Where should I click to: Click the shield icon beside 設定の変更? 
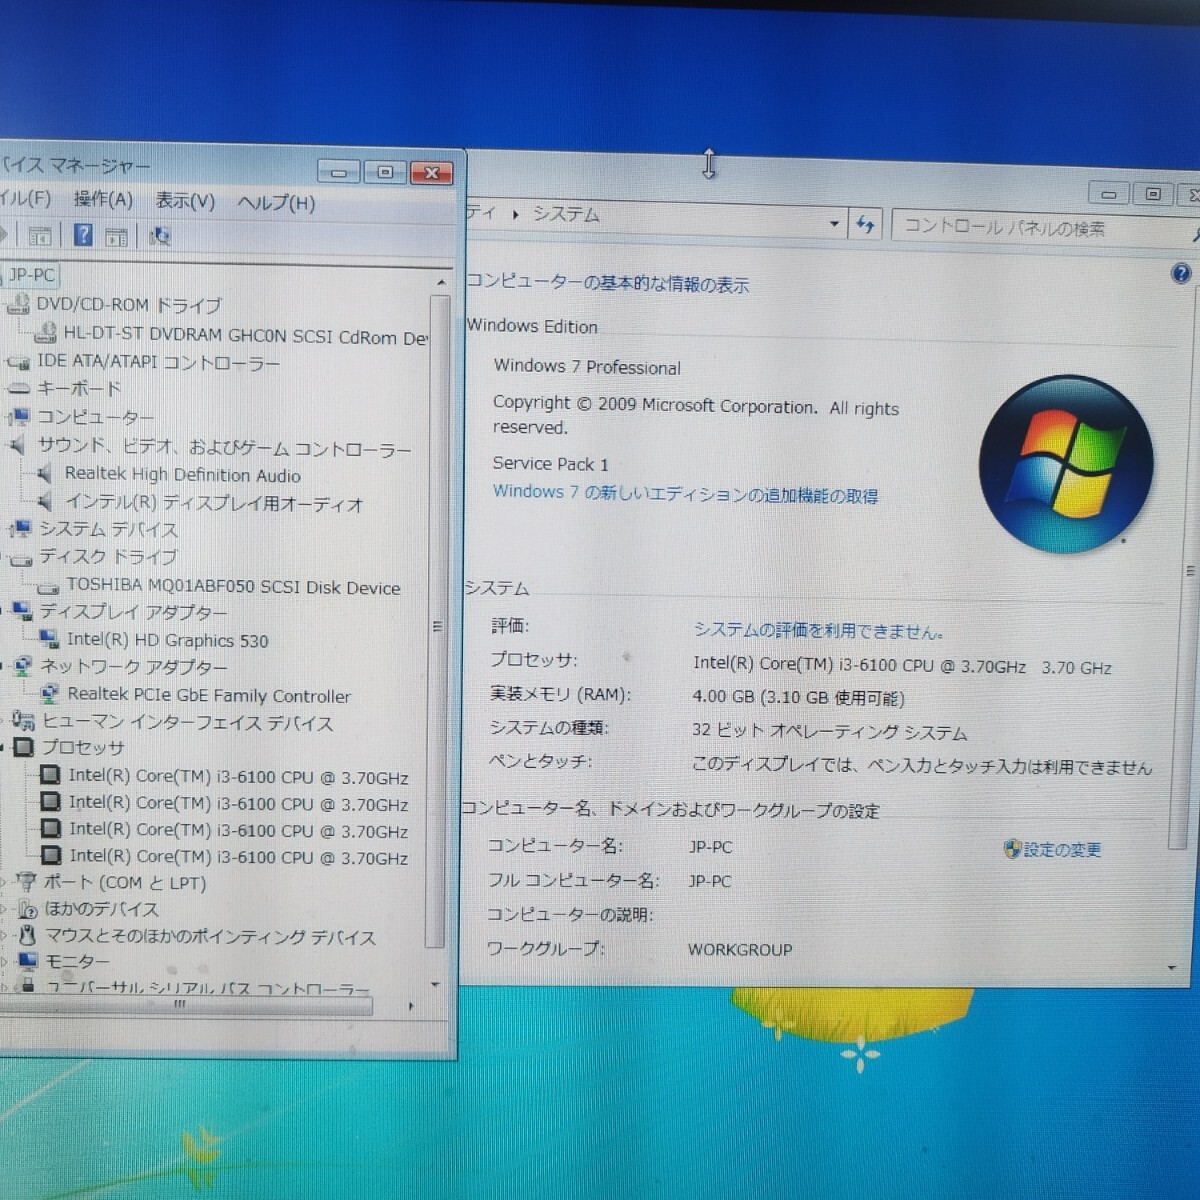point(1012,849)
